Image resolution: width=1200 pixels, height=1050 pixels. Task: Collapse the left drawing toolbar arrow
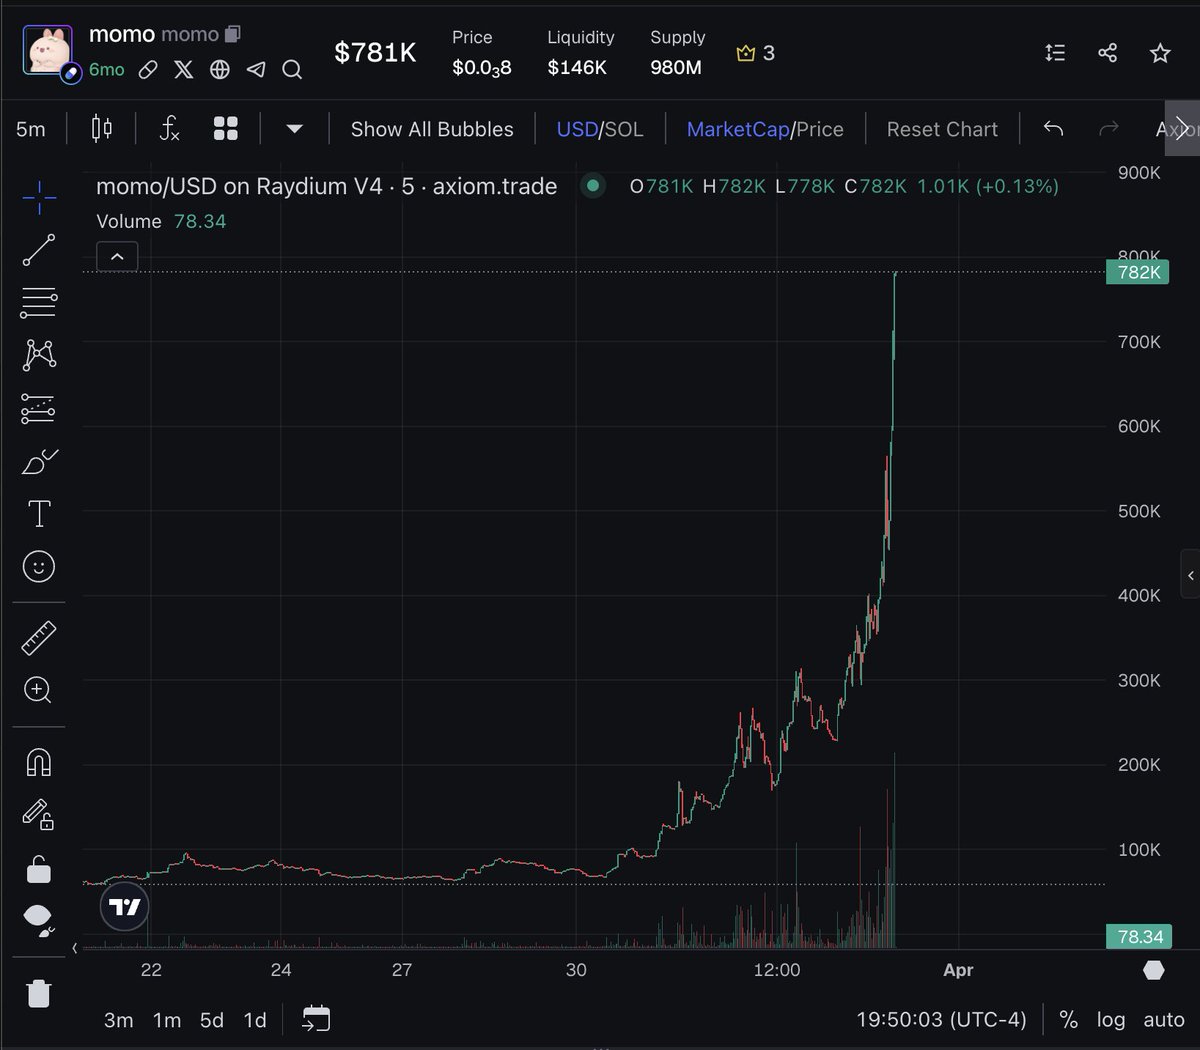(x=75, y=948)
